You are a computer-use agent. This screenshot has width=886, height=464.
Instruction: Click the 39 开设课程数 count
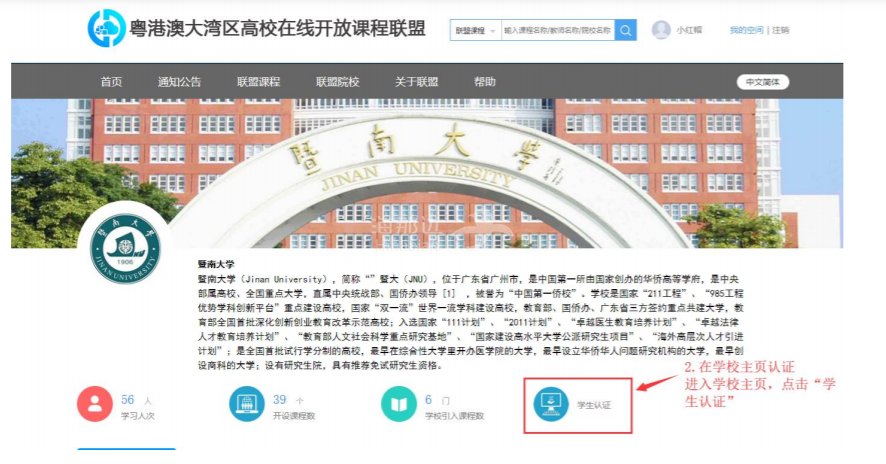[x=280, y=400]
